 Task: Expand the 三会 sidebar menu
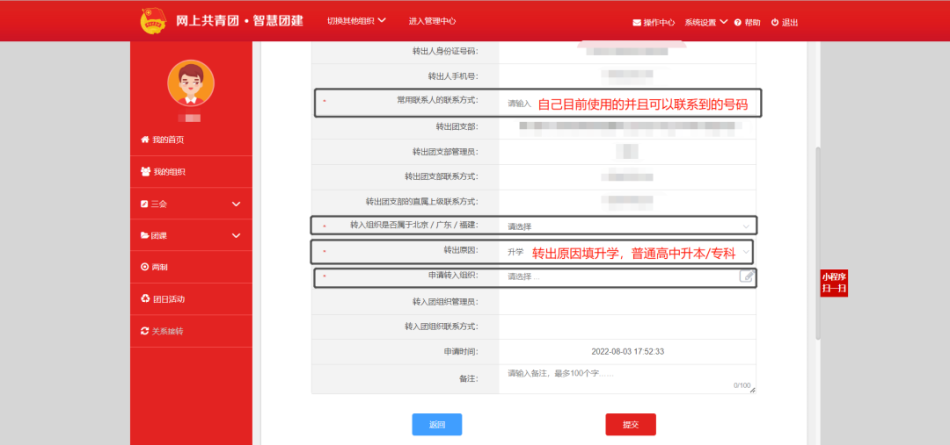pyautogui.click(x=190, y=204)
